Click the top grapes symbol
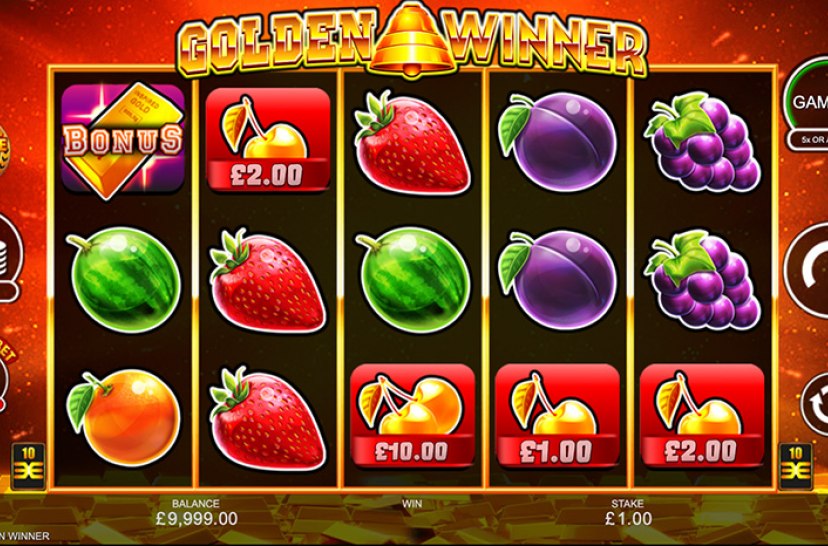Image resolution: width=828 pixels, height=546 pixels. point(702,142)
